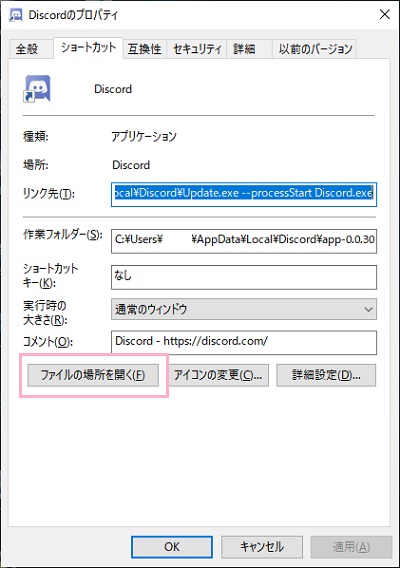The image size is (400, 568).
Task: Focus the ショートカットキー field showing なし
Action: click(244, 277)
